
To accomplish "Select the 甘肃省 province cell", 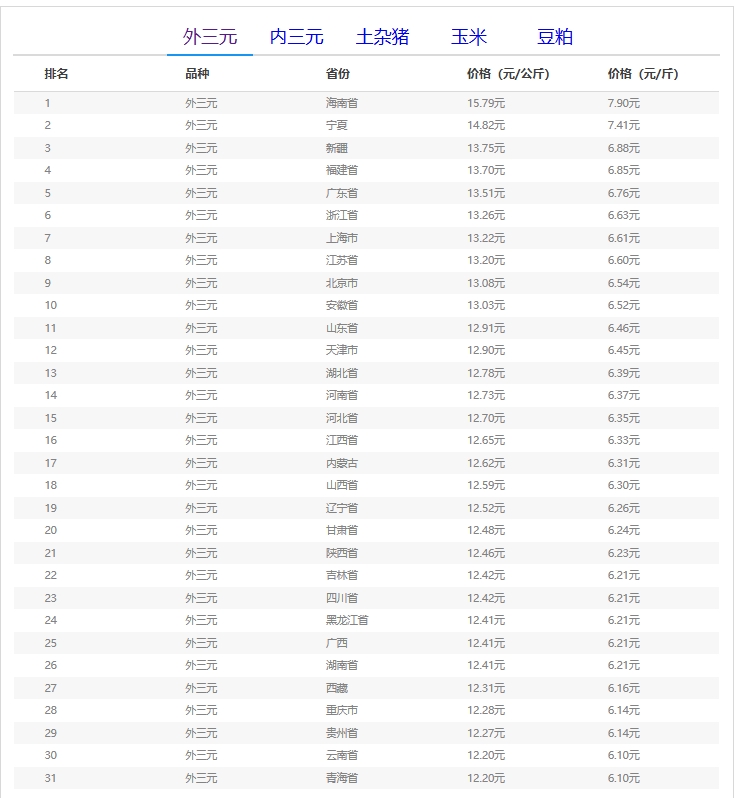I will pyautogui.click(x=342, y=530).
